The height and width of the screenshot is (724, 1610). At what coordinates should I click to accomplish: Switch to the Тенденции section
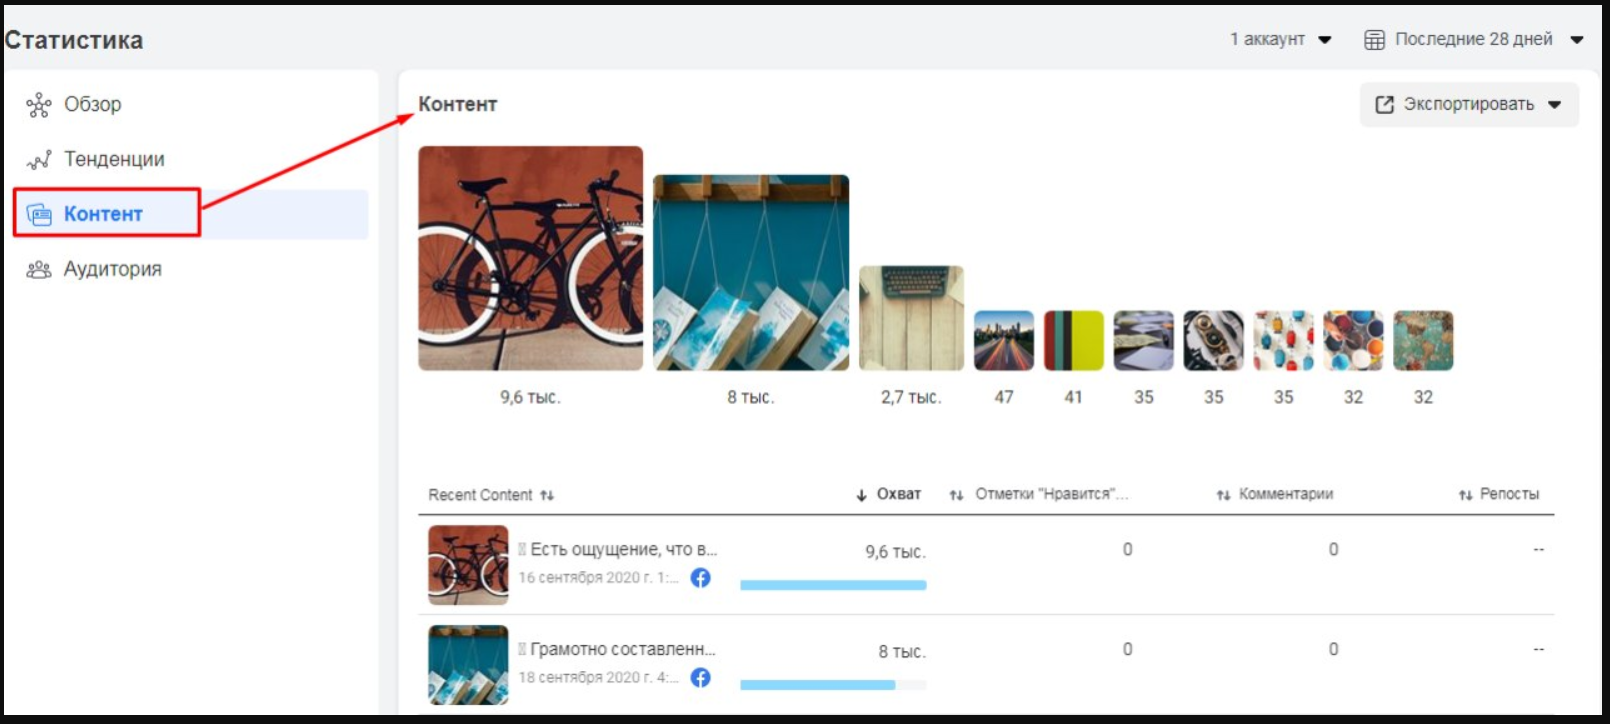[x=114, y=160]
